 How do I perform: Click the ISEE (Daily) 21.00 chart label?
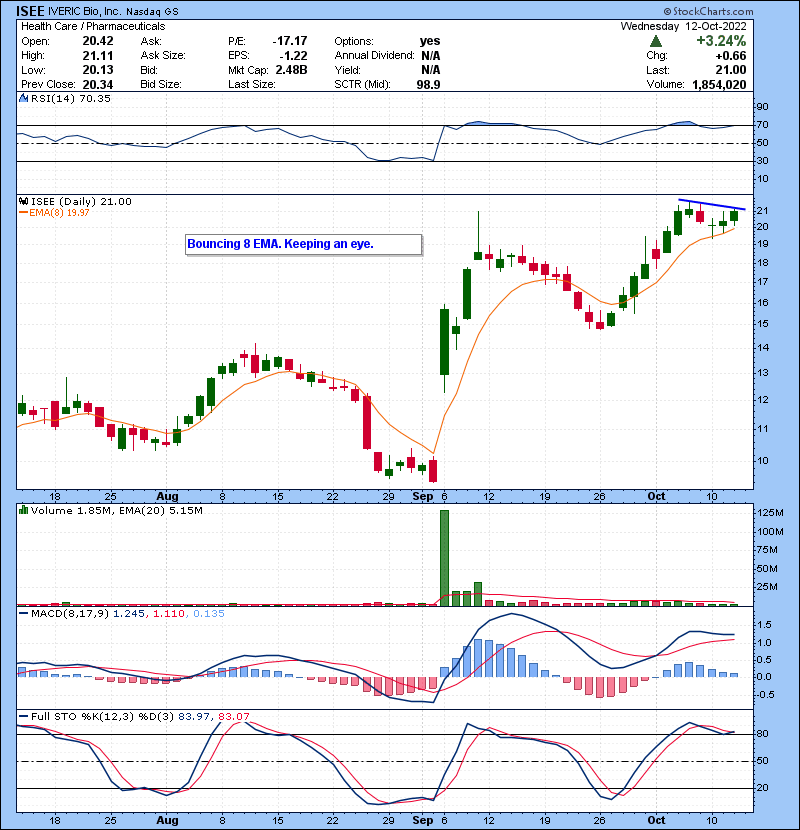81,202
